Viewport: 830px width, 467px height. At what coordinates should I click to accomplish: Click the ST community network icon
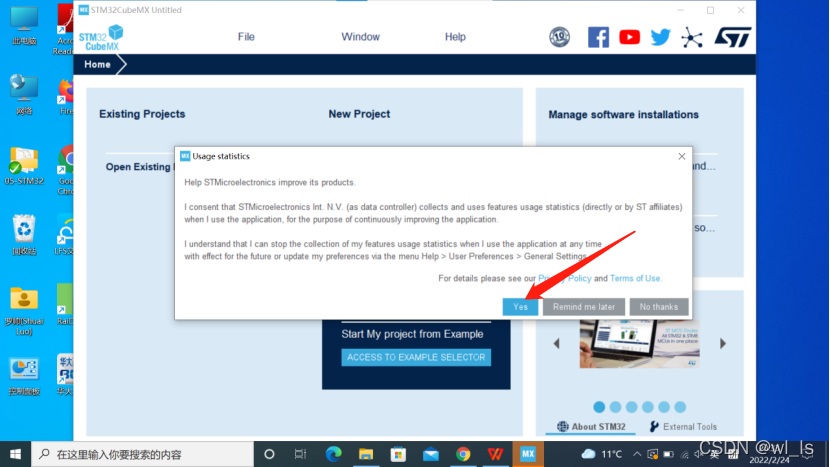coord(692,37)
